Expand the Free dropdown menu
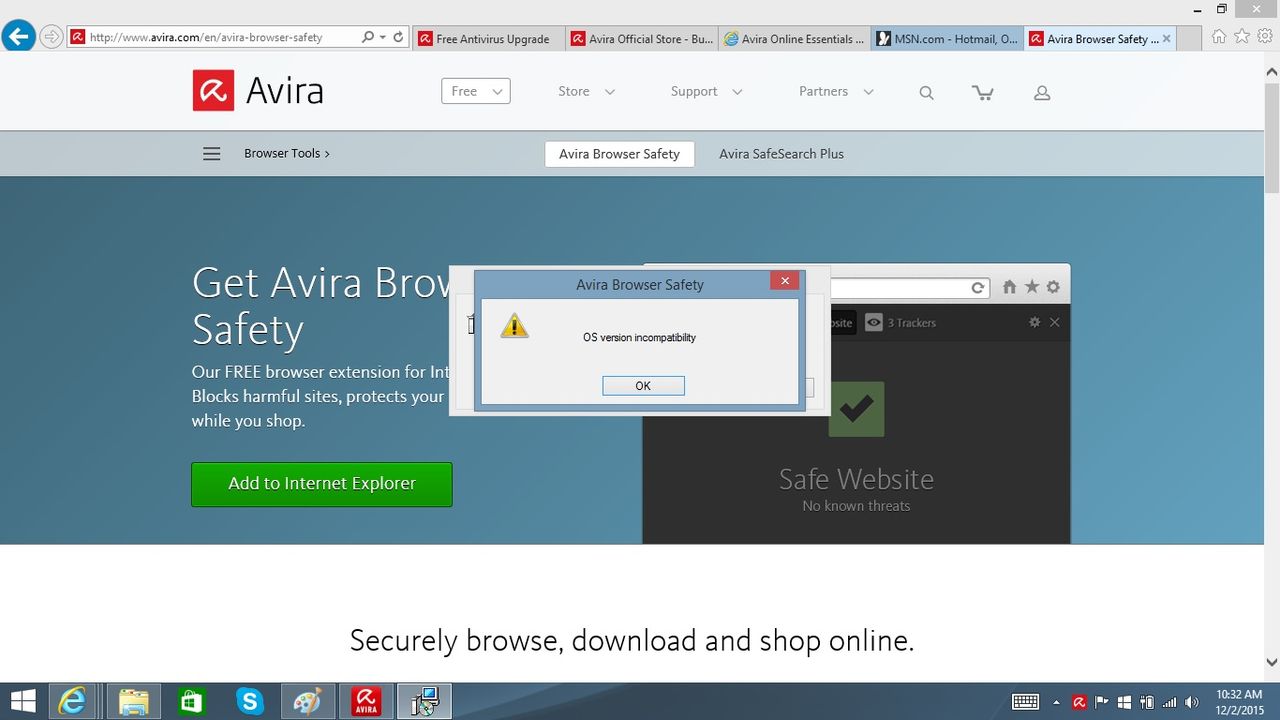 pyautogui.click(x=476, y=91)
